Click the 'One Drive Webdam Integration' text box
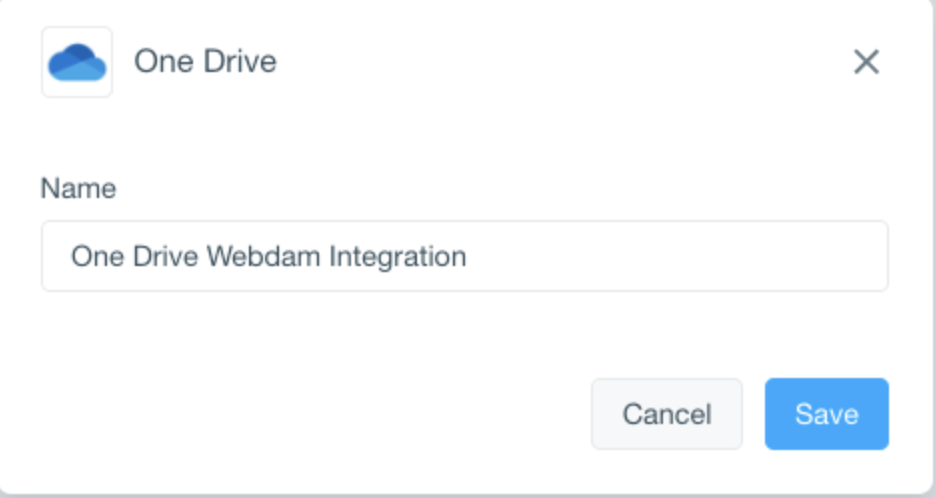 coord(465,256)
